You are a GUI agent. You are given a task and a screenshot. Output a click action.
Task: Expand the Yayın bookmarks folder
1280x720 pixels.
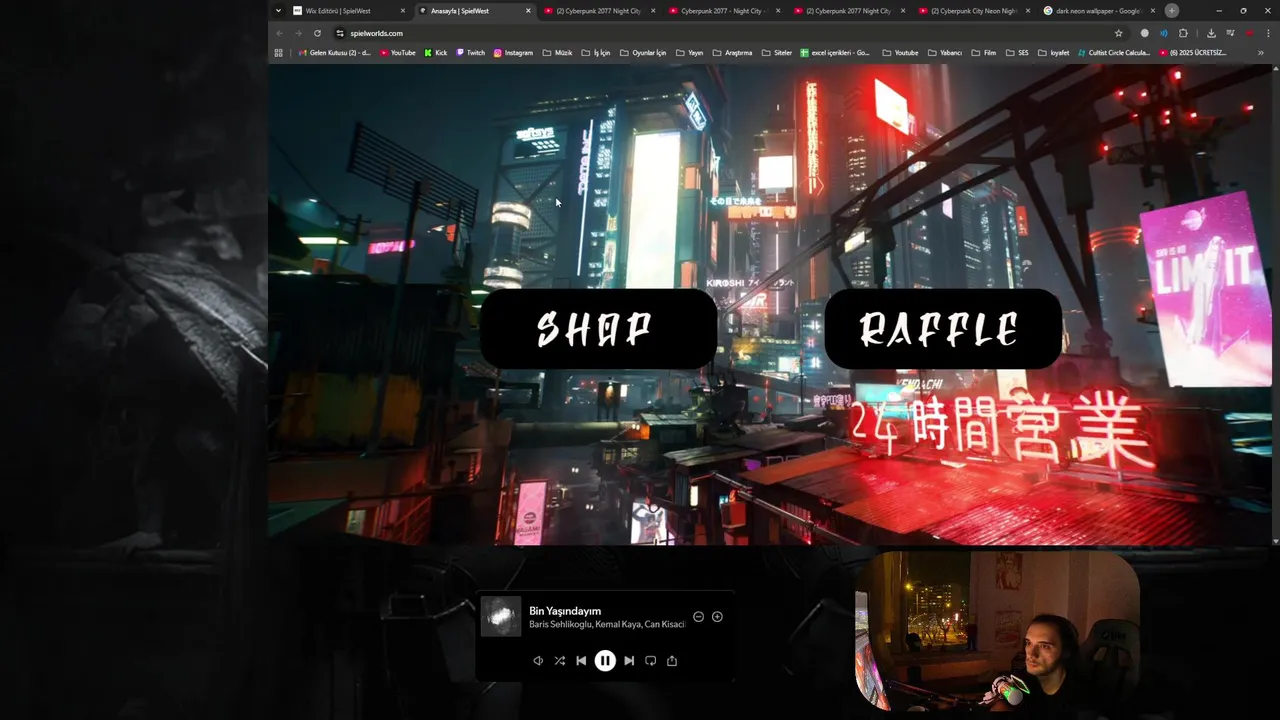coord(690,53)
